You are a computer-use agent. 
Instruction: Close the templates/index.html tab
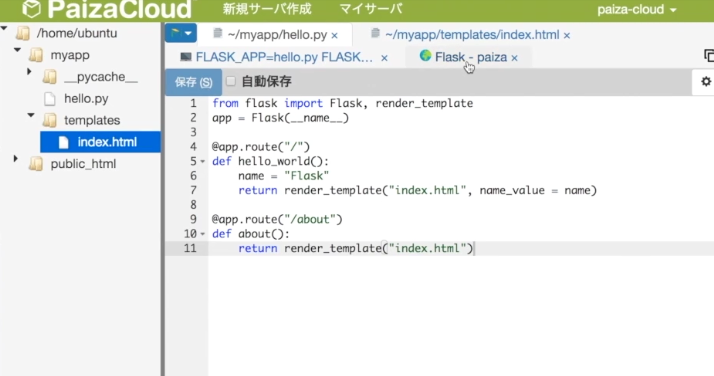point(567,36)
